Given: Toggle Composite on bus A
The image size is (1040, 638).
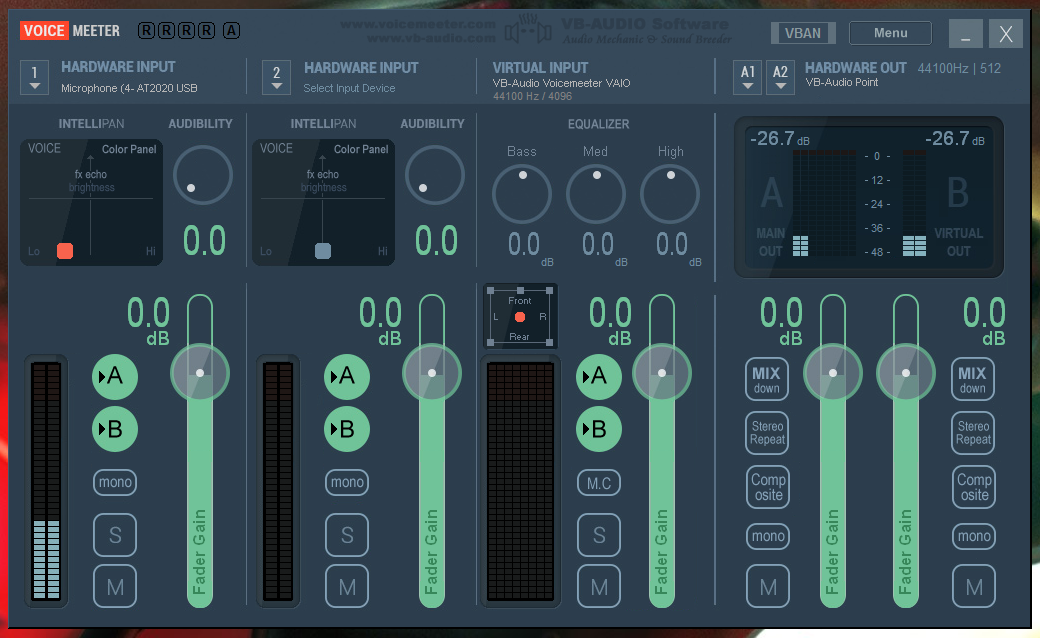Looking at the screenshot, I should click(768, 487).
